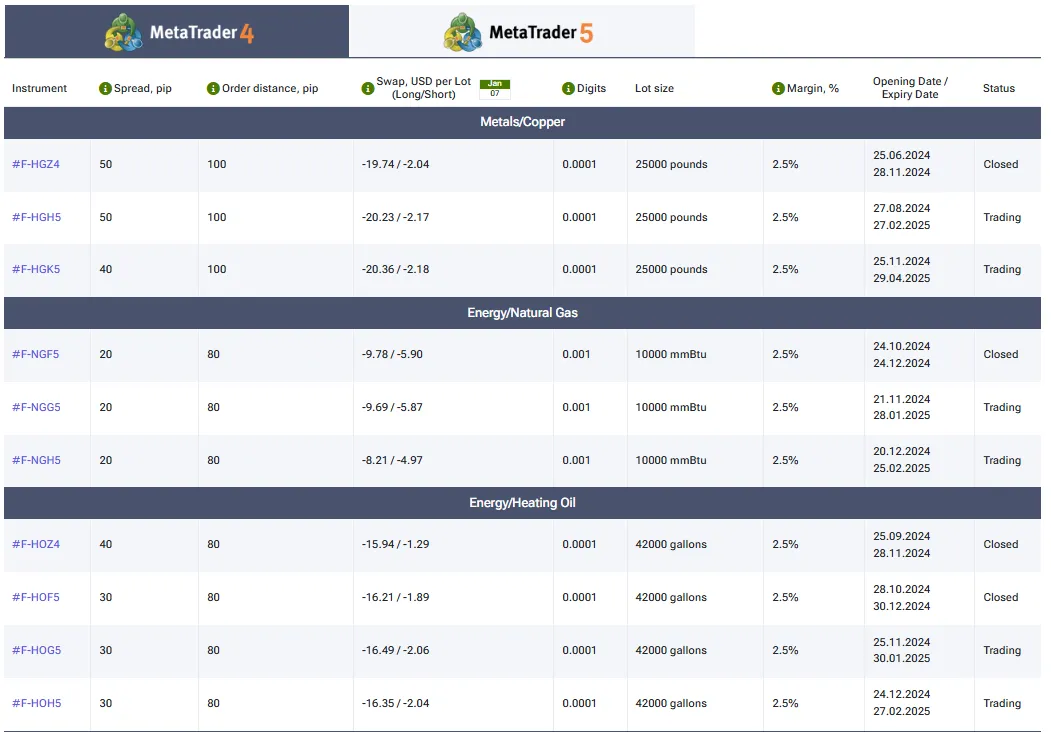The height and width of the screenshot is (732, 1051).
Task: Open the #F-NGH5 instrument link
Action: (x=36, y=460)
